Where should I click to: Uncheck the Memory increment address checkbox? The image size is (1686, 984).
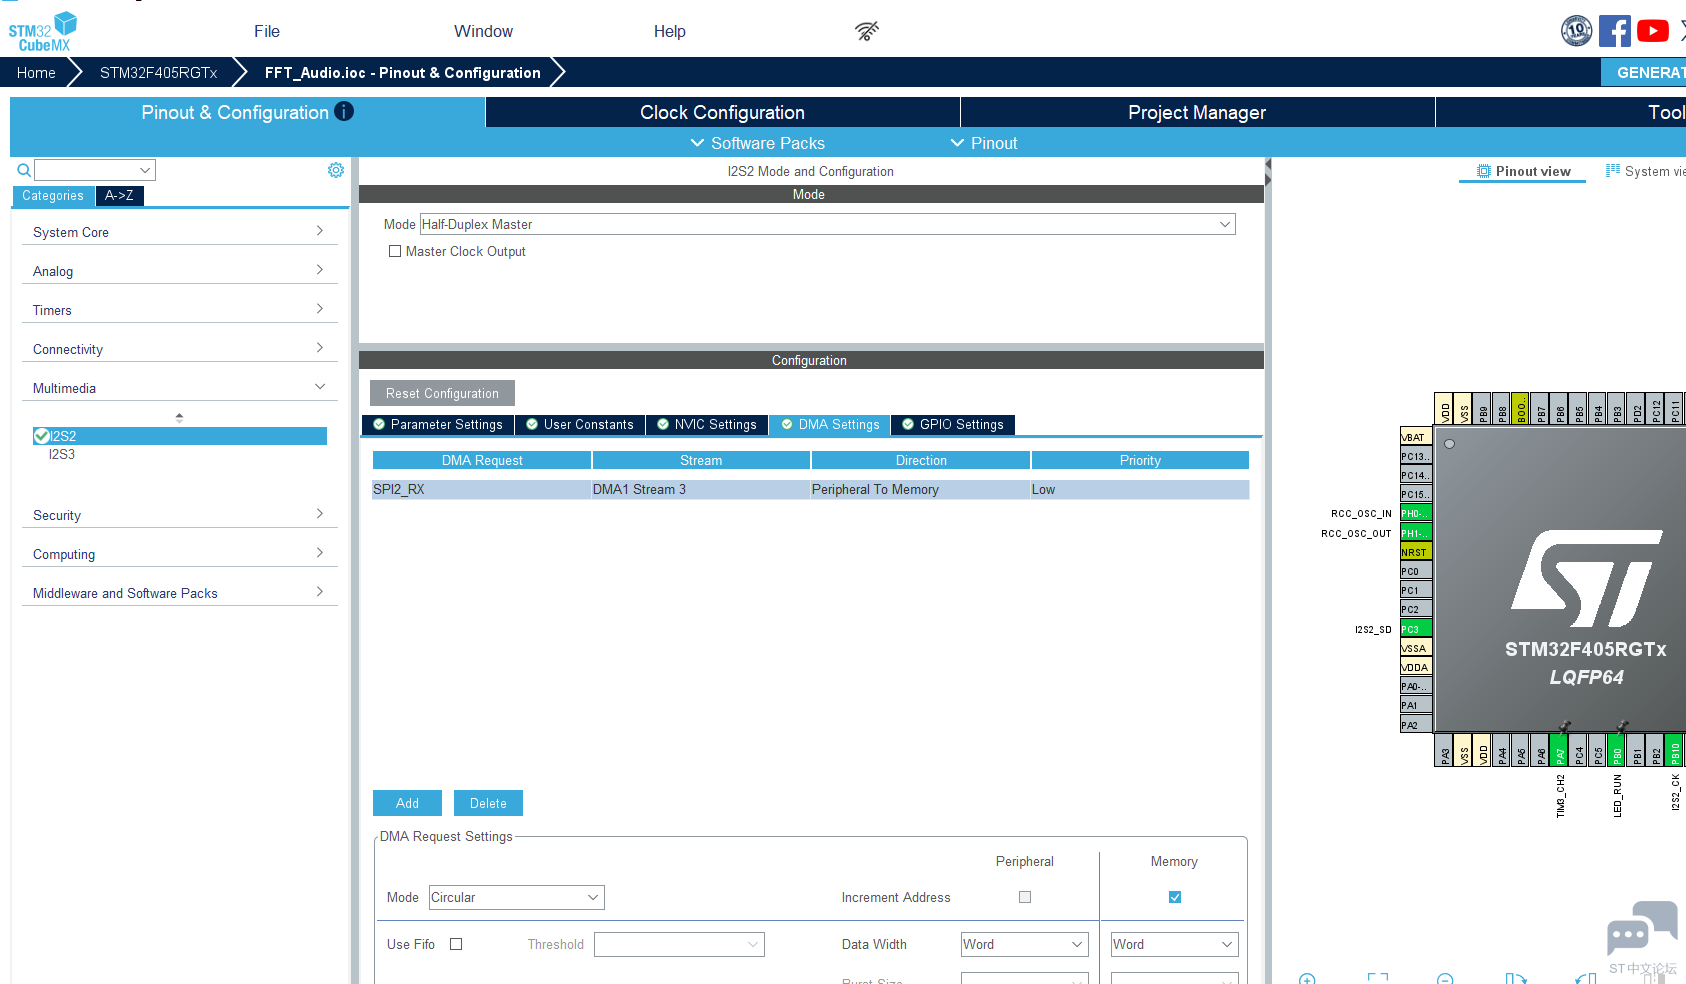[1175, 897]
